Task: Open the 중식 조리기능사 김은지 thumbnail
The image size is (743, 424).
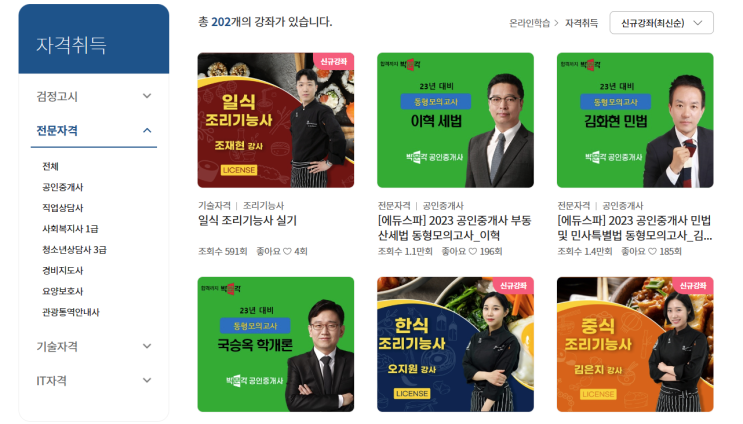Action: pyautogui.click(x=635, y=344)
